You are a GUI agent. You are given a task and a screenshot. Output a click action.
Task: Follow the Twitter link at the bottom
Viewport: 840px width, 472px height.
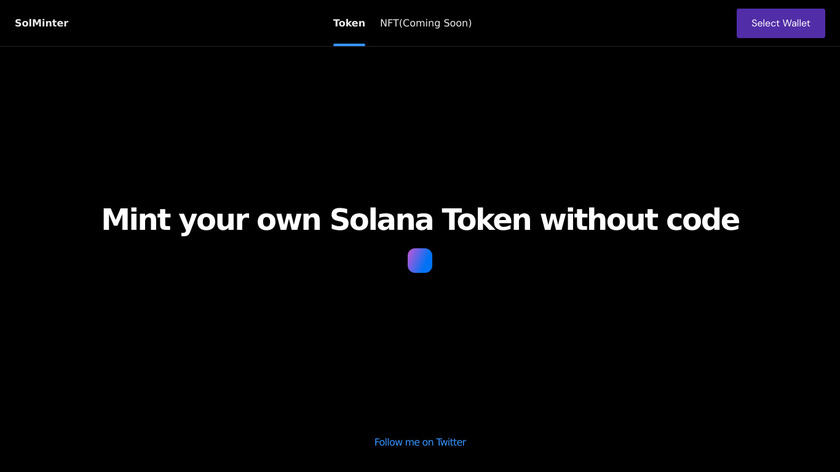coord(420,442)
